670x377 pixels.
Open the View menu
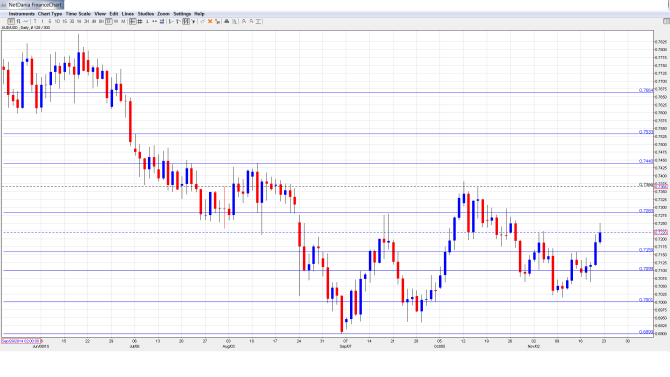point(100,14)
